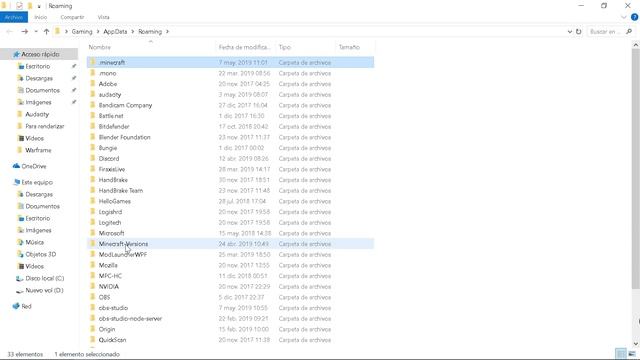Select the obs-studio-node-server folder name
640x360 pixels.
(130, 318)
